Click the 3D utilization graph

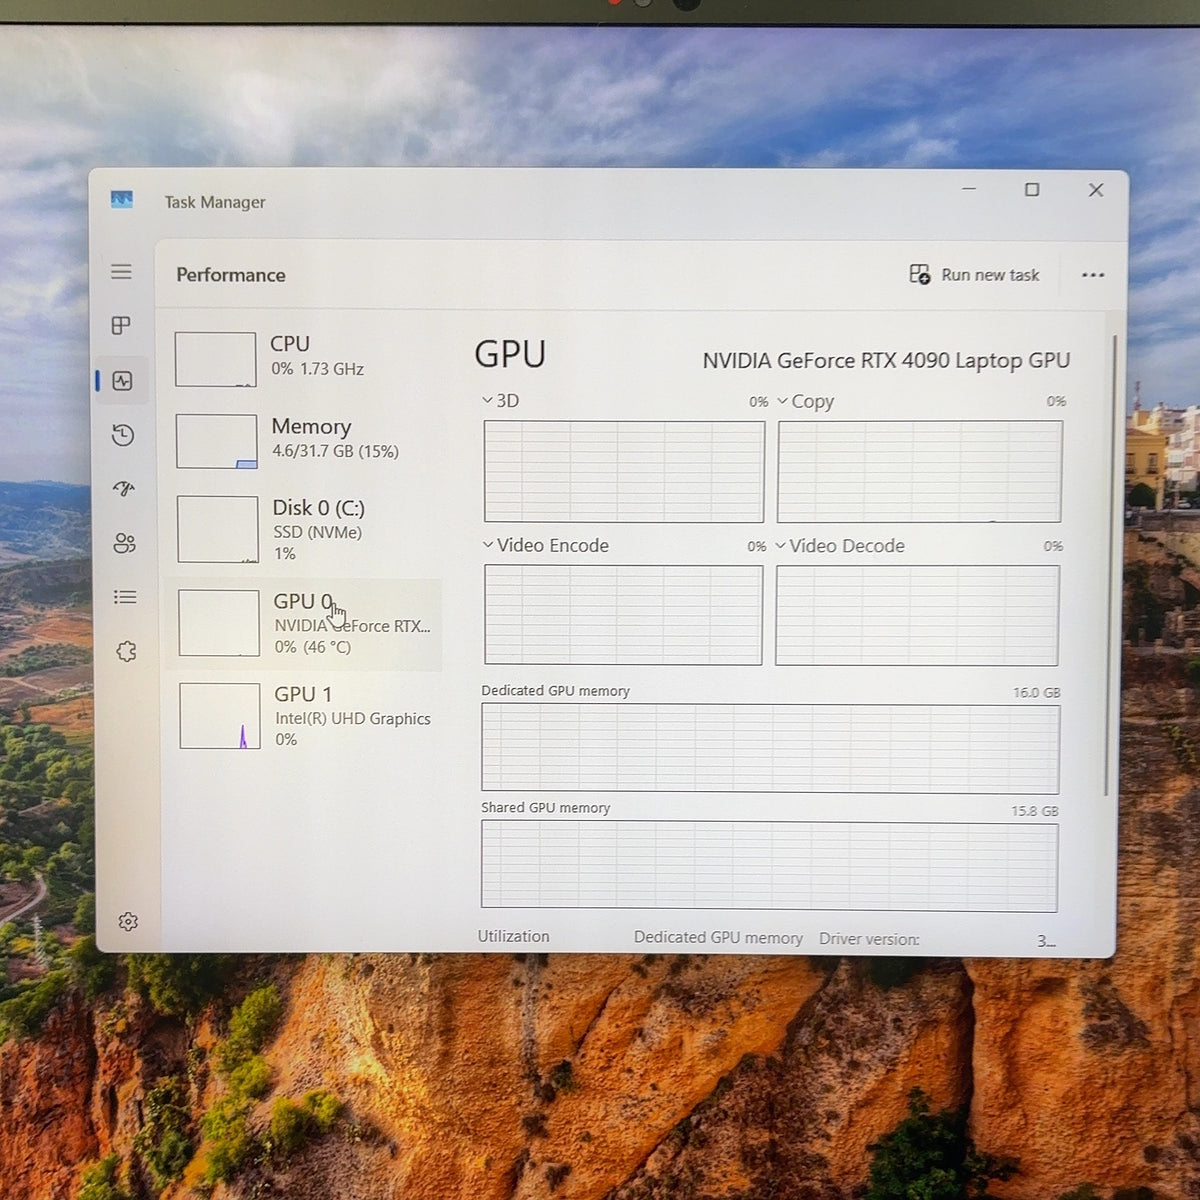pyautogui.click(x=624, y=471)
